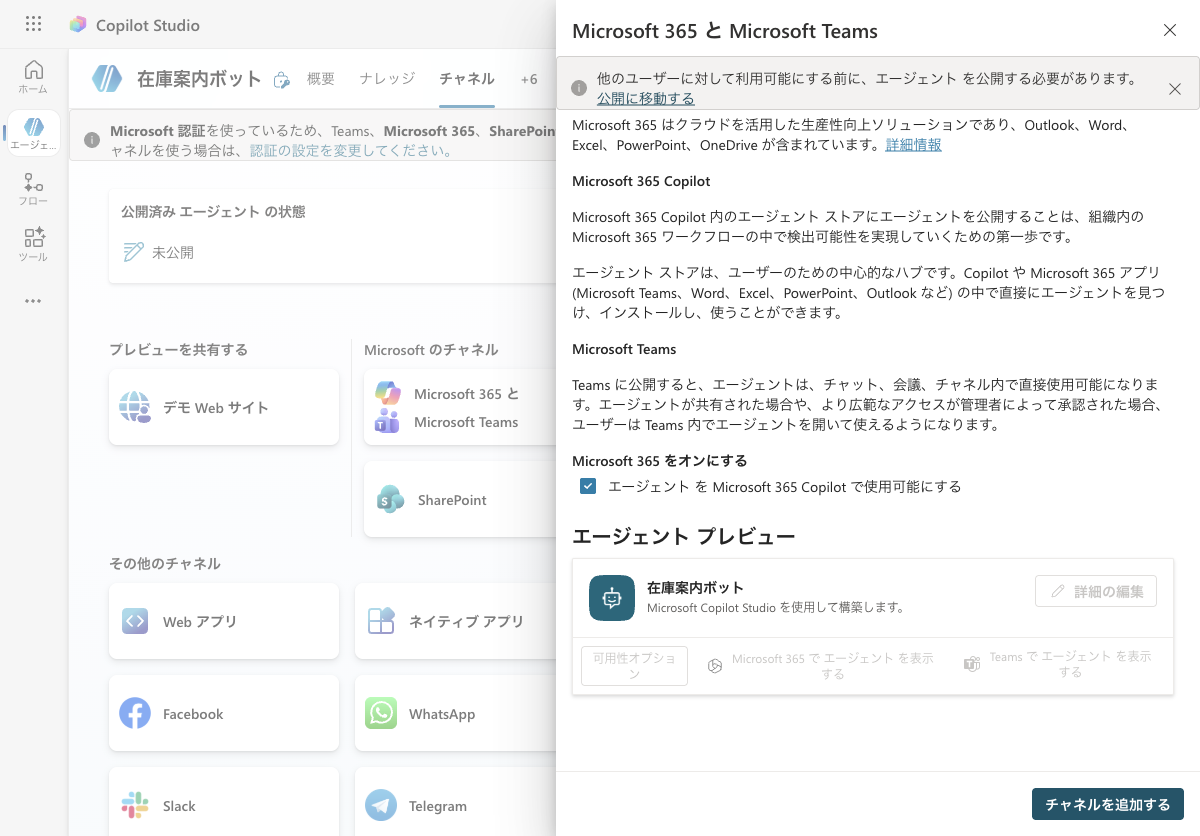Switch to the 概要 tab
Screen dimensions: 1200x836
click(321, 79)
